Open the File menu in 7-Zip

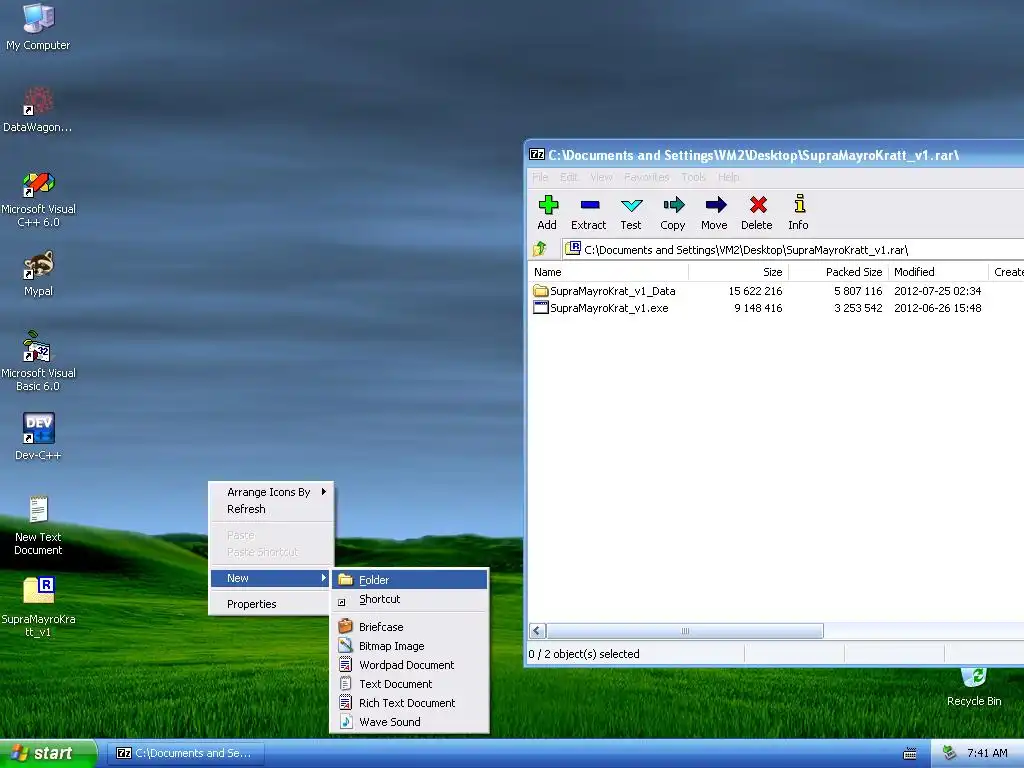pyautogui.click(x=540, y=177)
